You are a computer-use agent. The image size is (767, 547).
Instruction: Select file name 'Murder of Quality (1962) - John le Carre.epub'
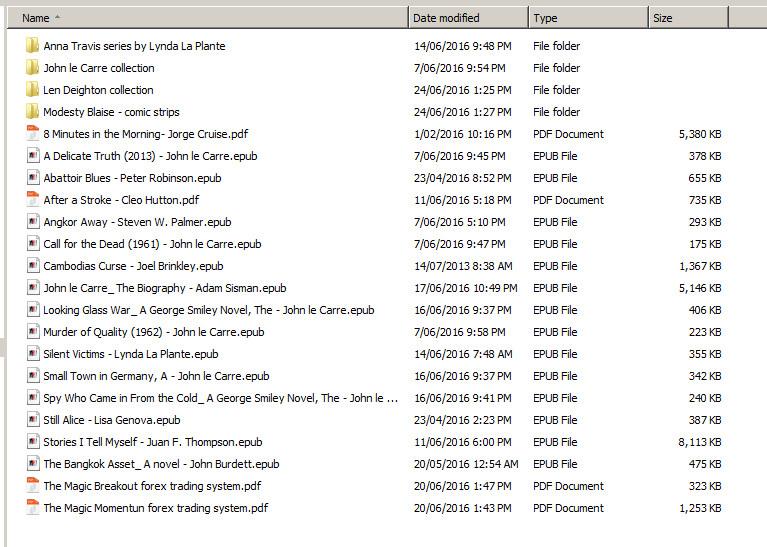coord(154,332)
